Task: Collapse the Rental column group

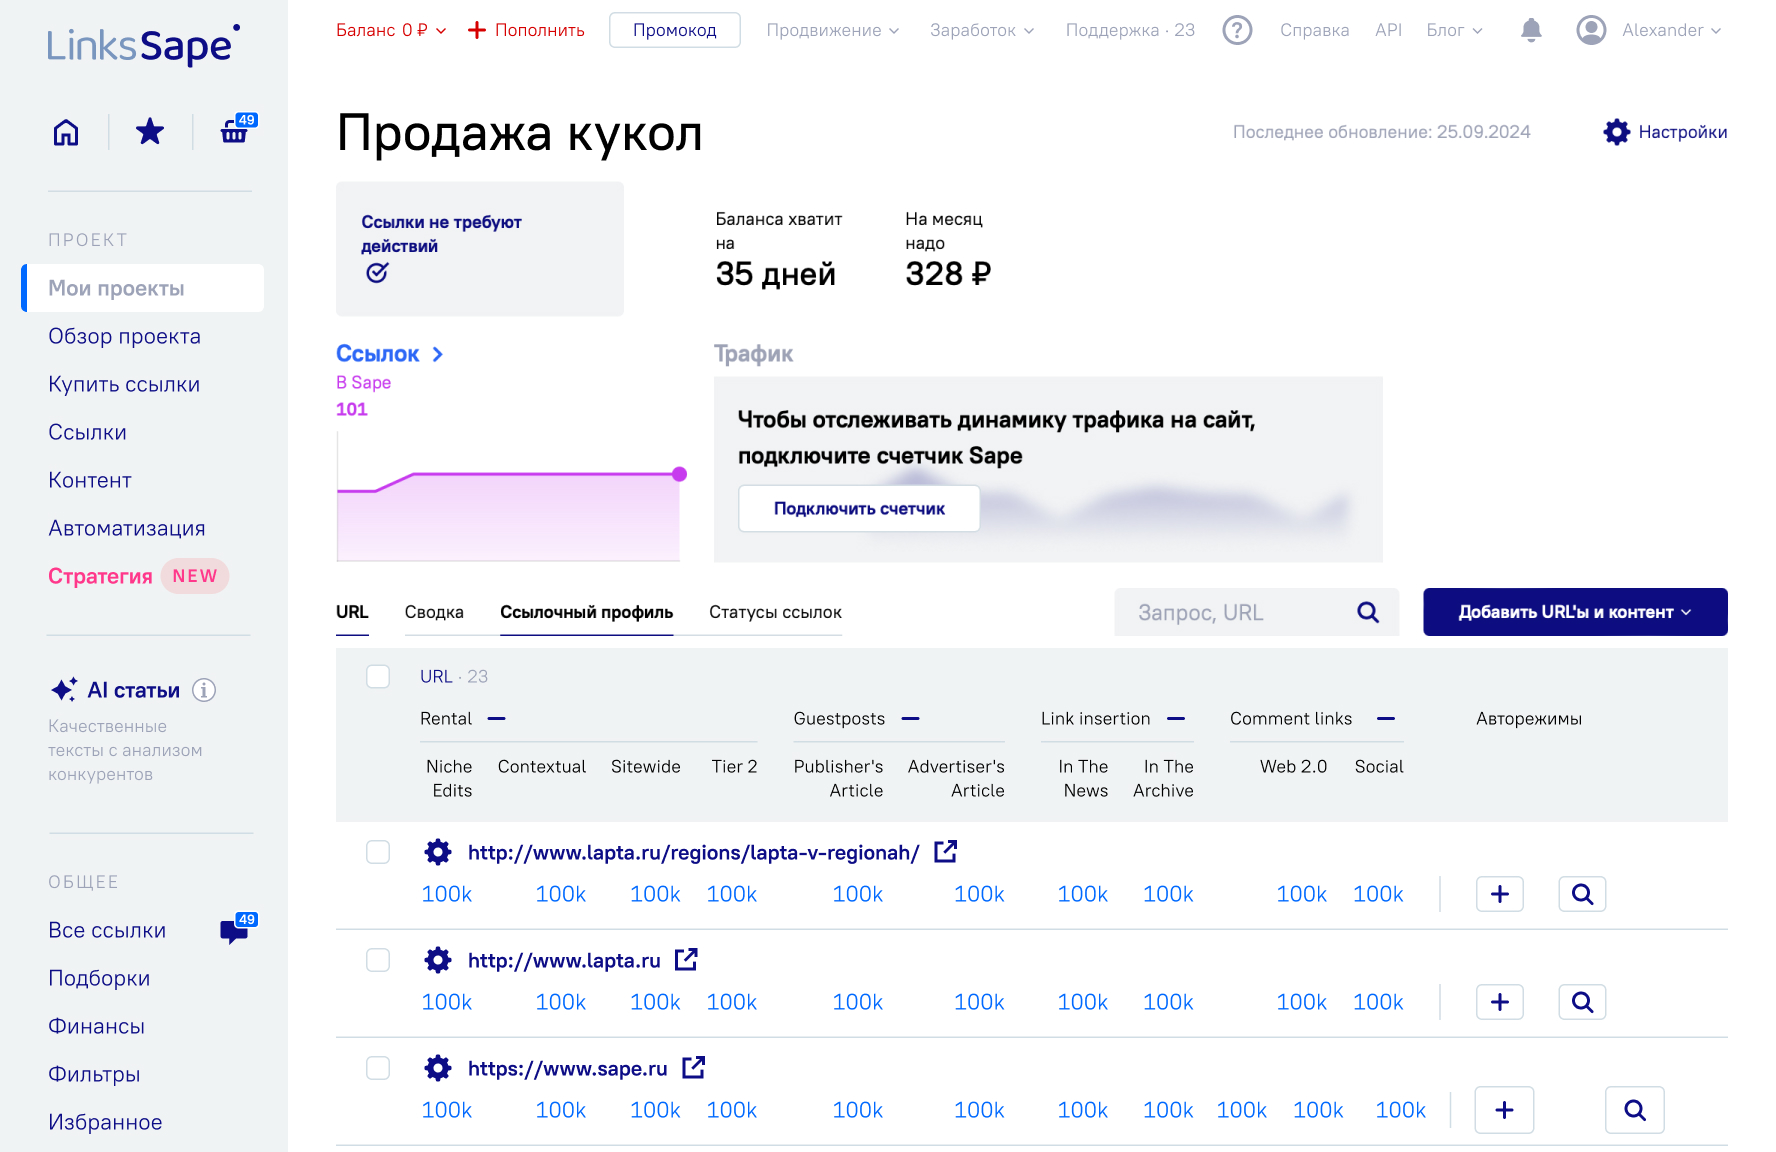Action: click(496, 718)
